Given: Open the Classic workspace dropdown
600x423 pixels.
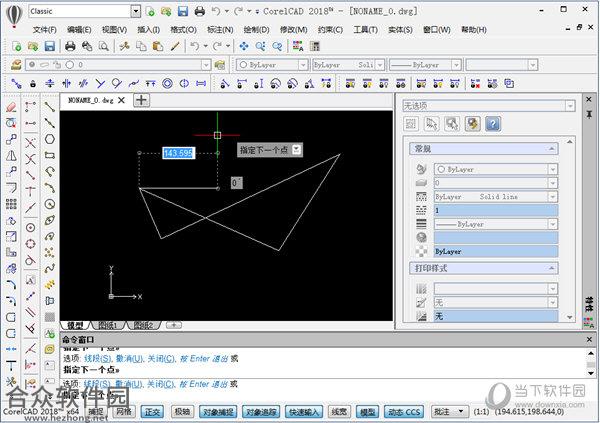Looking at the screenshot, I should 135,11.
